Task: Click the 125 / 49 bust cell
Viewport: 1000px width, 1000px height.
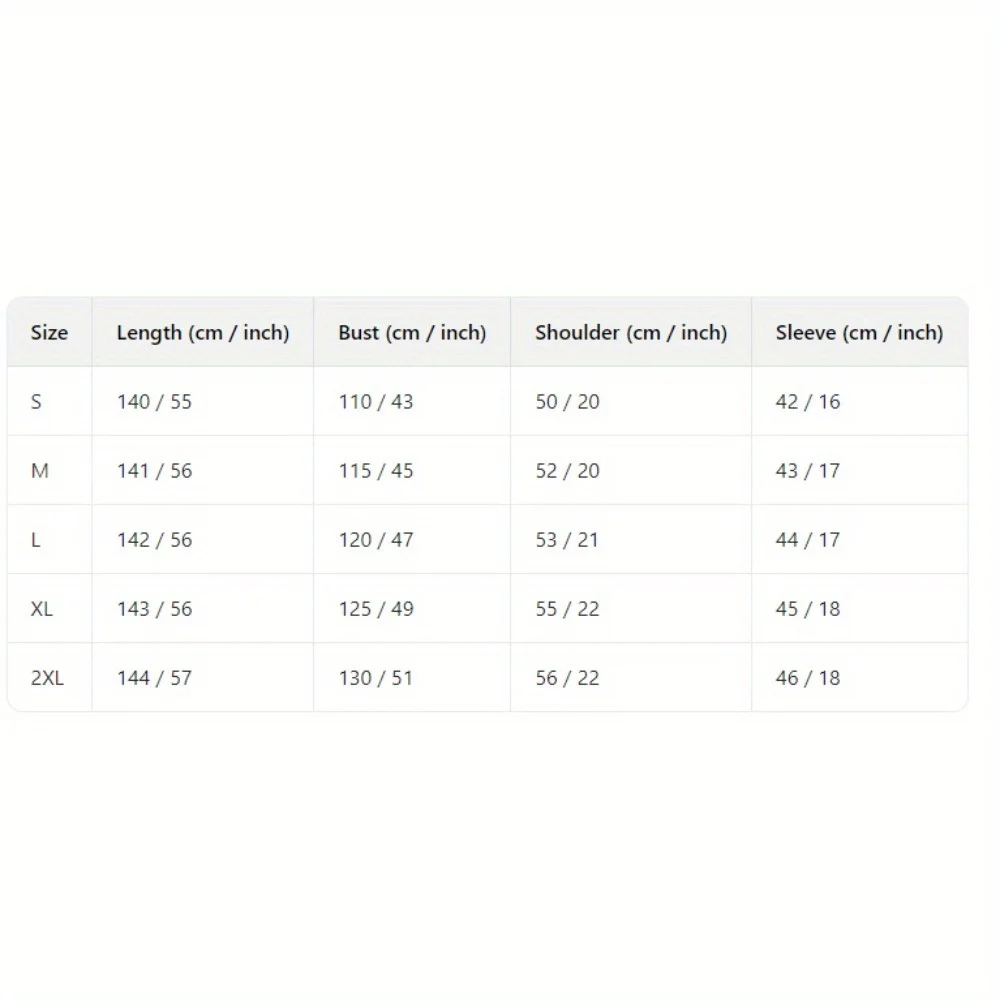Action: [x=376, y=609]
